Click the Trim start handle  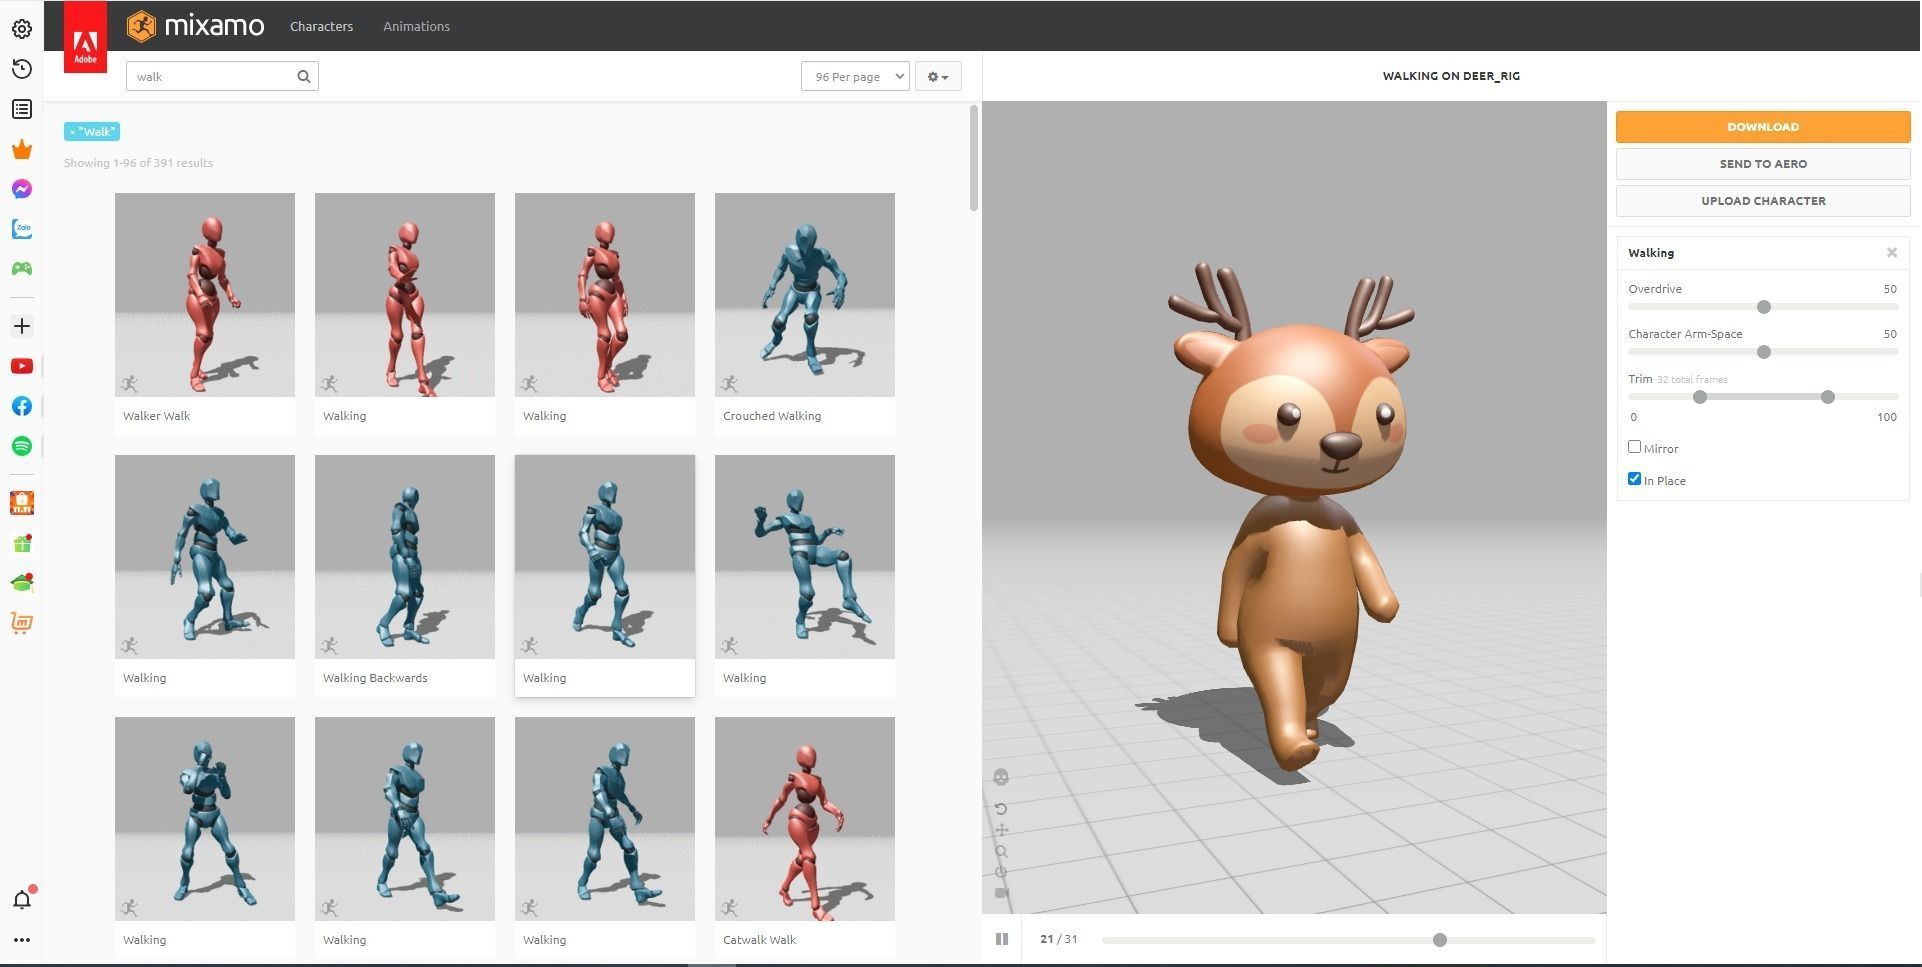tap(1700, 397)
